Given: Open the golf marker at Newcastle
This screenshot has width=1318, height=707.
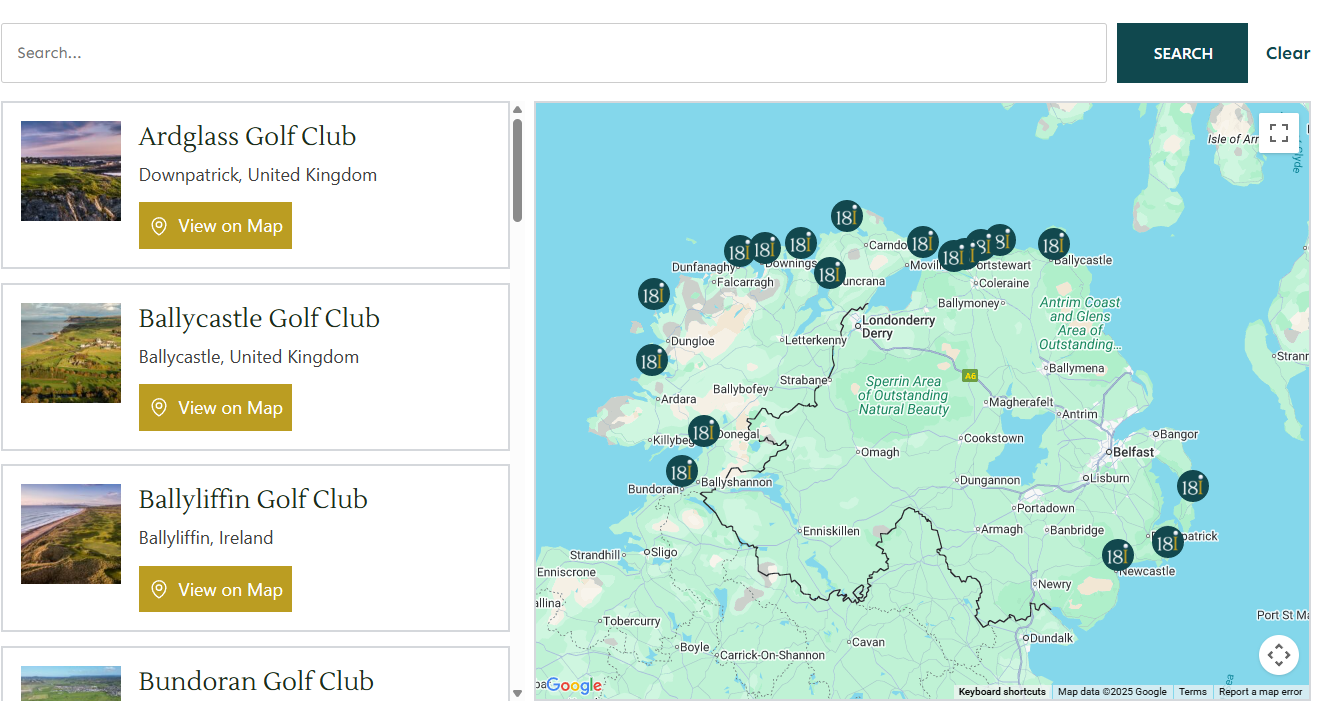Looking at the screenshot, I should coord(1118,555).
